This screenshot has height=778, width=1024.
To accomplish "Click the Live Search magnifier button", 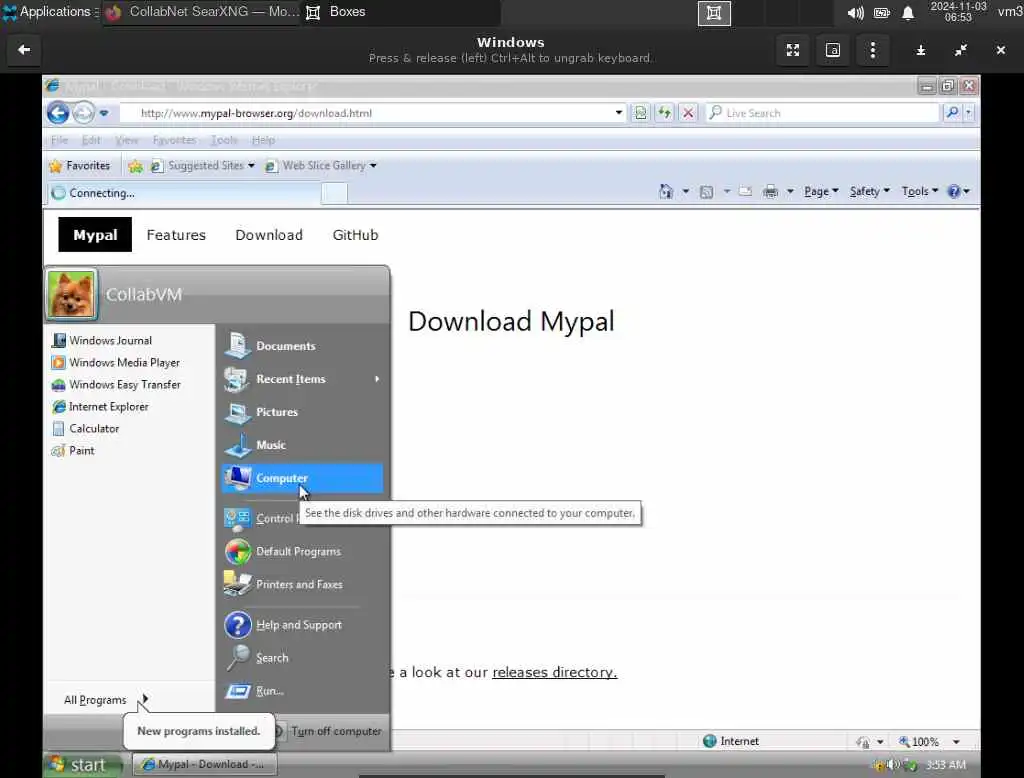I will (952, 112).
